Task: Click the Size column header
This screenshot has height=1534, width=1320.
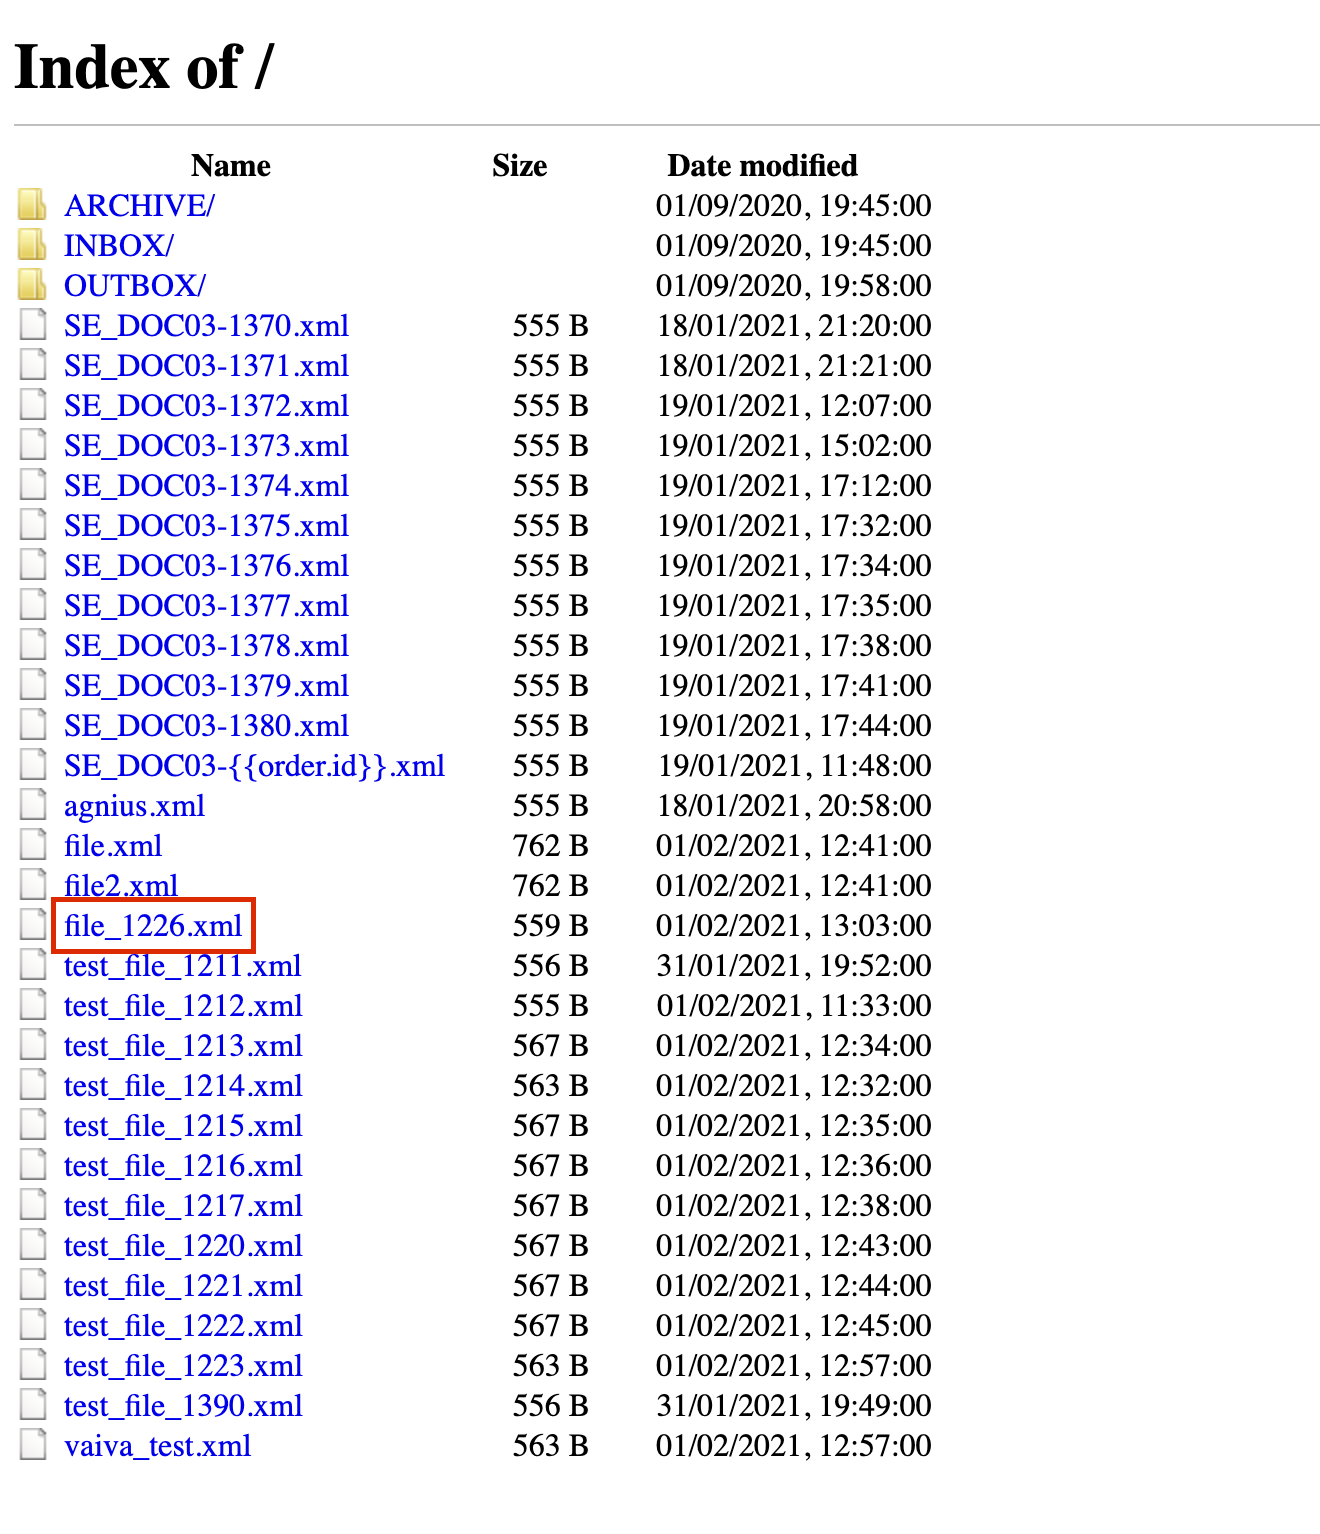Action: click(518, 166)
